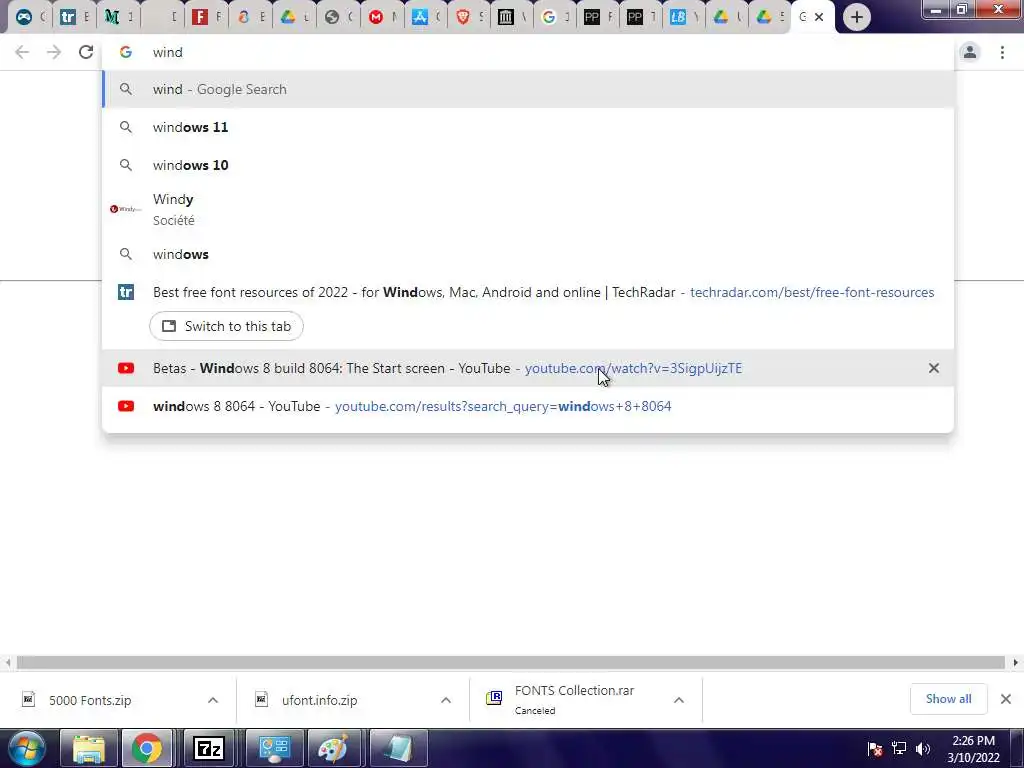Click the volume speaker tray icon

923,749
